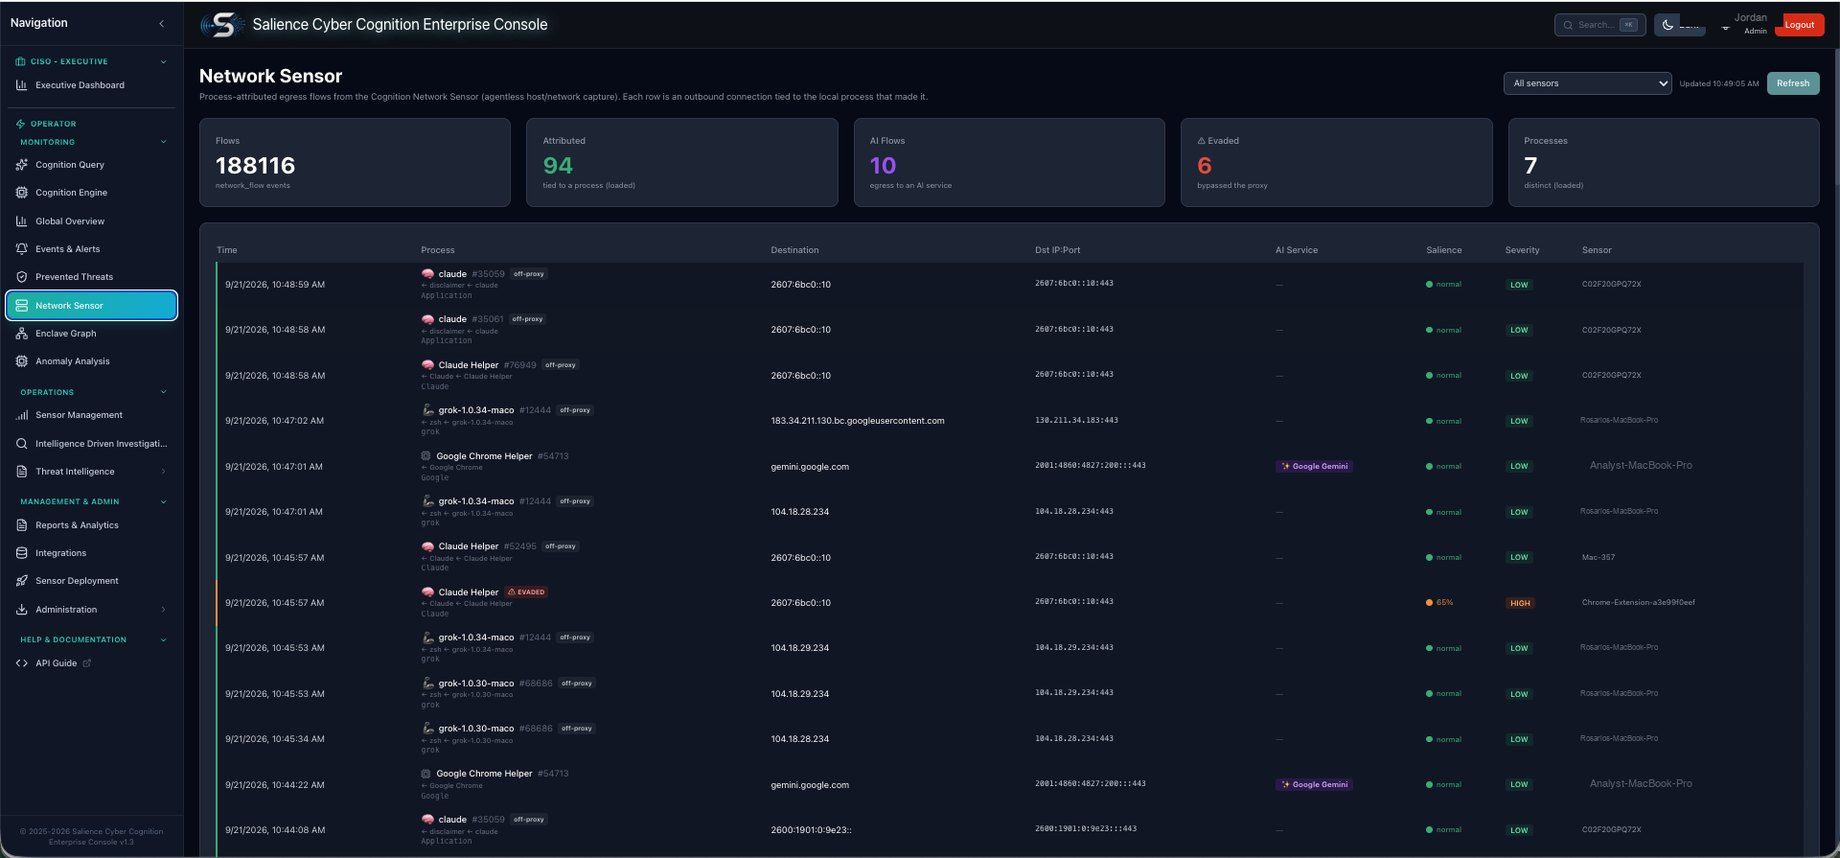This screenshot has width=1840, height=858.
Task: Collapse the Monitoring section chevron
Action: [x=163, y=142]
